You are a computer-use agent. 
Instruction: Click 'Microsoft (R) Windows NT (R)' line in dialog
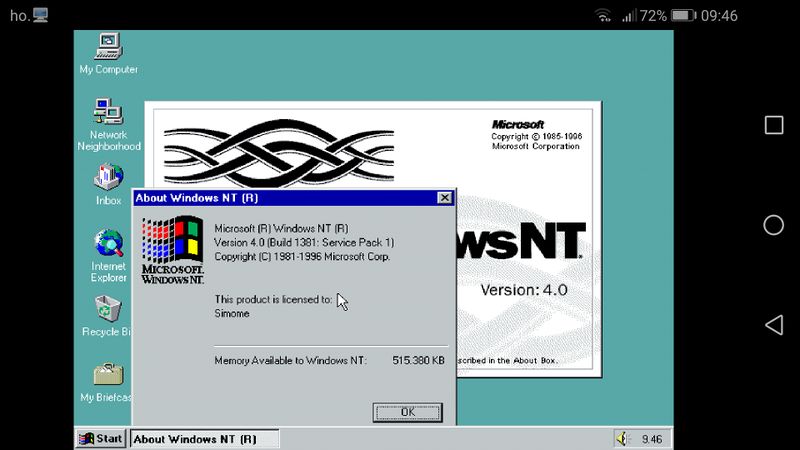click(281, 229)
